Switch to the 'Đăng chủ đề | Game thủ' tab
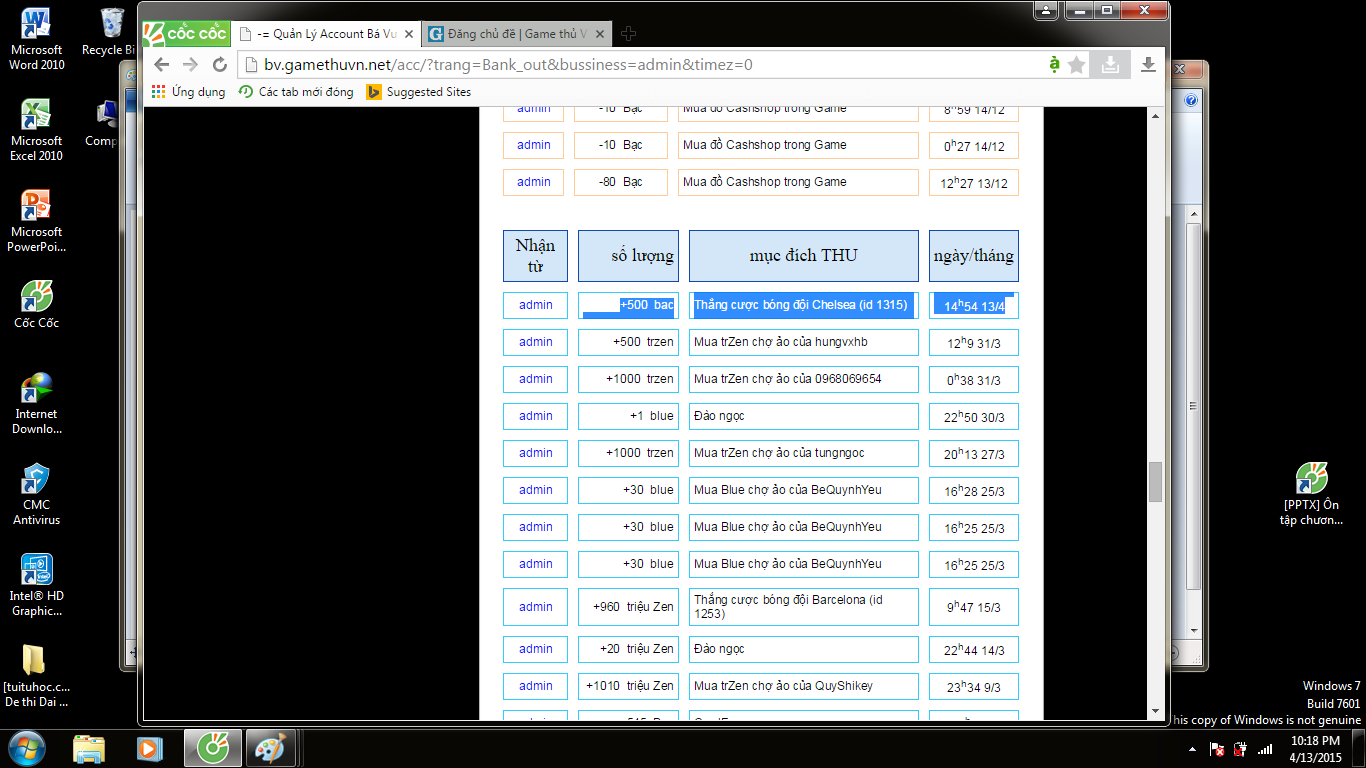 coord(515,34)
